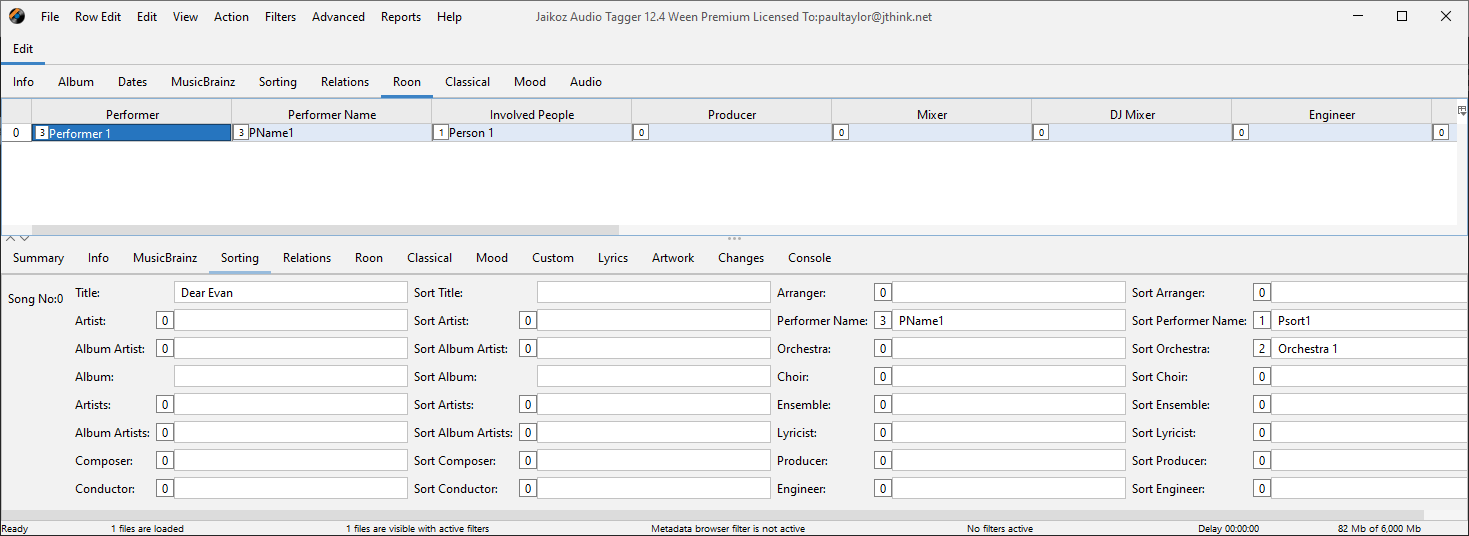1469x536 pixels.
Task: Click the Orchestra text field
Action: click(1008, 349)
